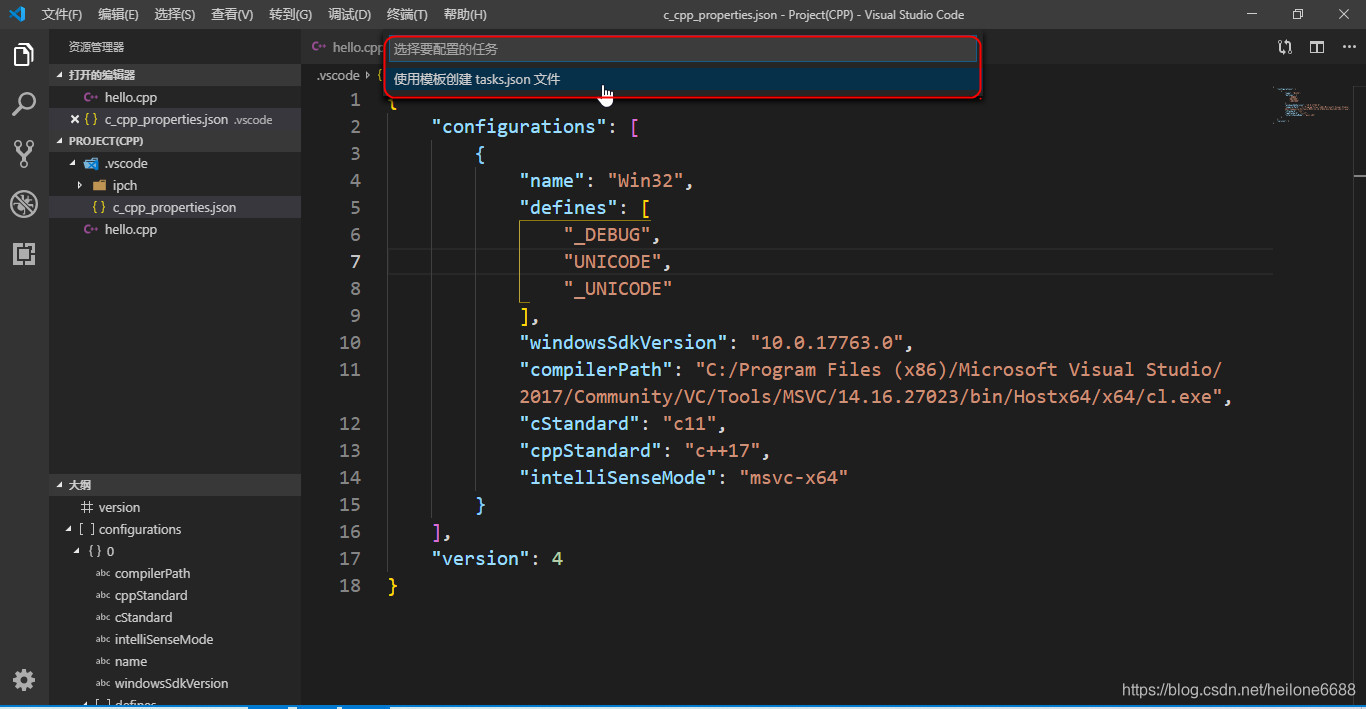Open hello.cpp in project tree
The image size is (1366, 709).
tap(175, 229)
